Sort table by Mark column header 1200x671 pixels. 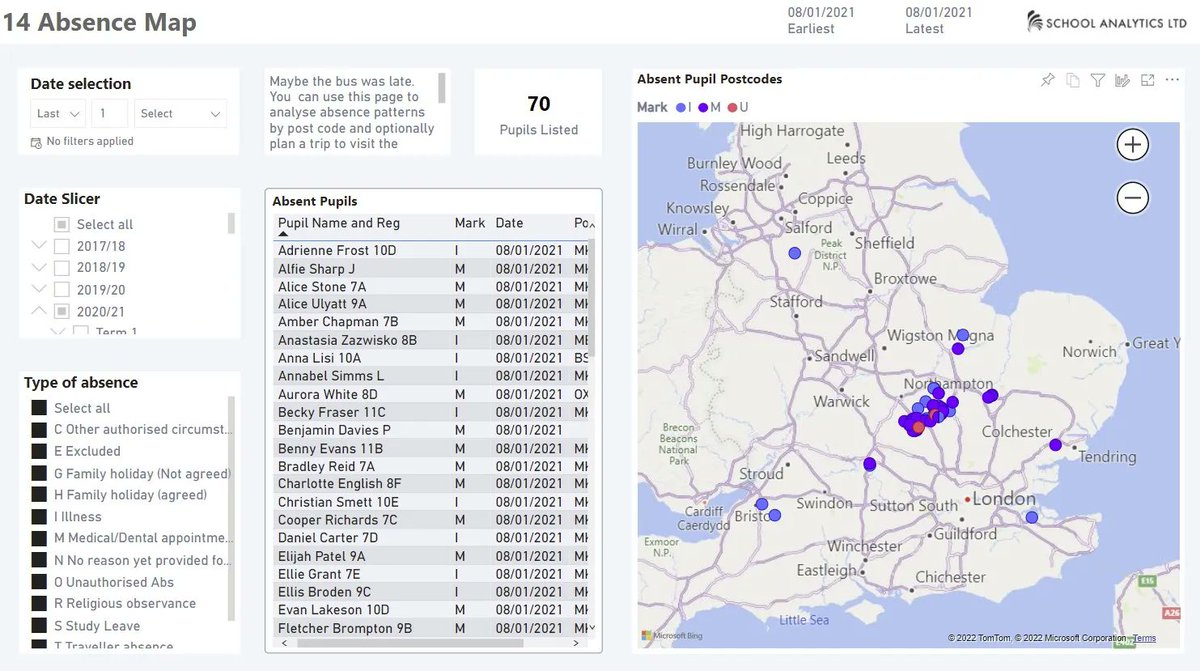[x=470, y=223]
